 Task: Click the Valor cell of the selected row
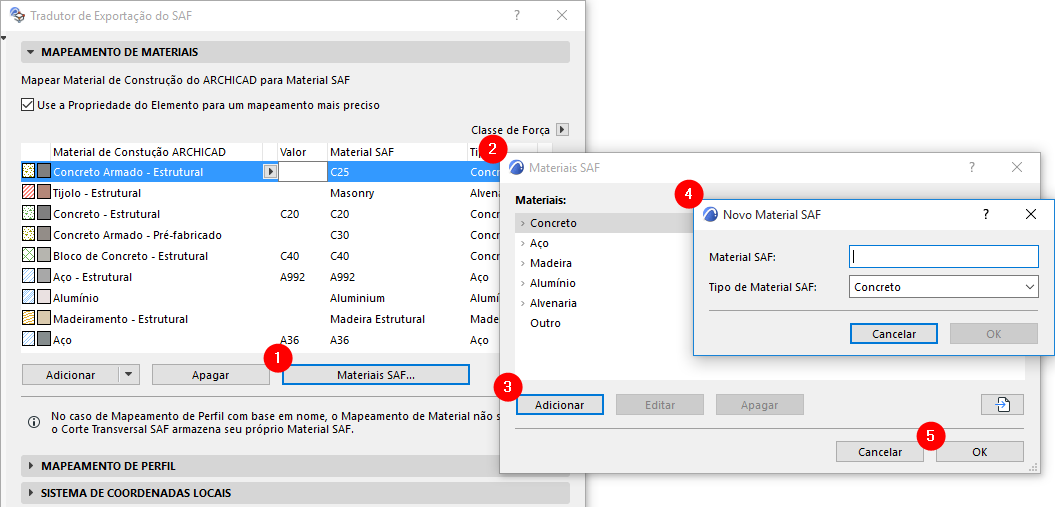click(x=302, y=172)
